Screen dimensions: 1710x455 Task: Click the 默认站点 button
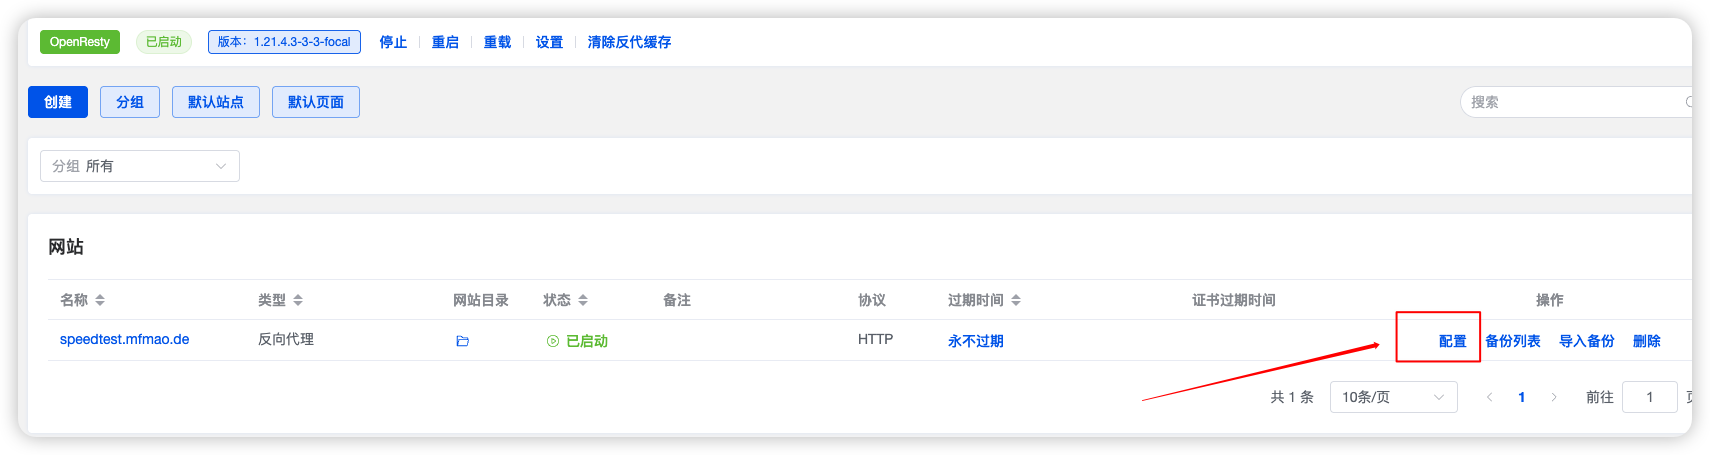pyautogui.click(x=216, y=102)
